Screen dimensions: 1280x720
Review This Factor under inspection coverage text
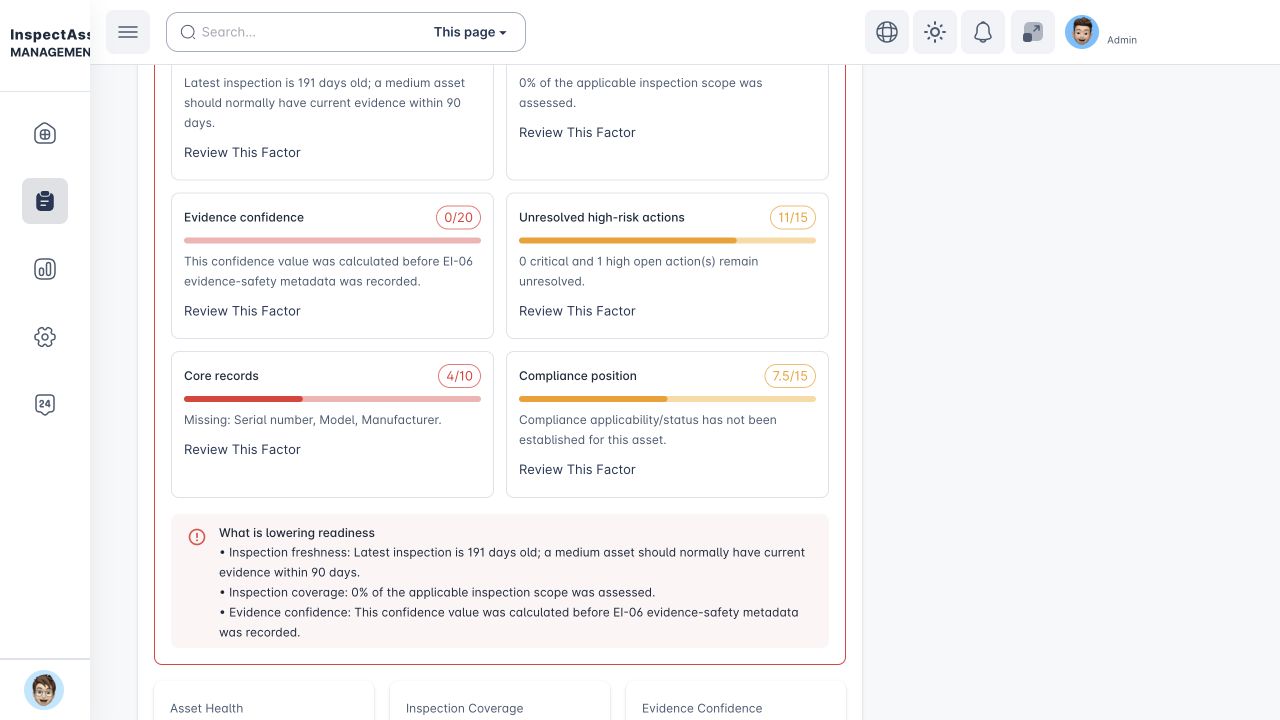[577, 132]
